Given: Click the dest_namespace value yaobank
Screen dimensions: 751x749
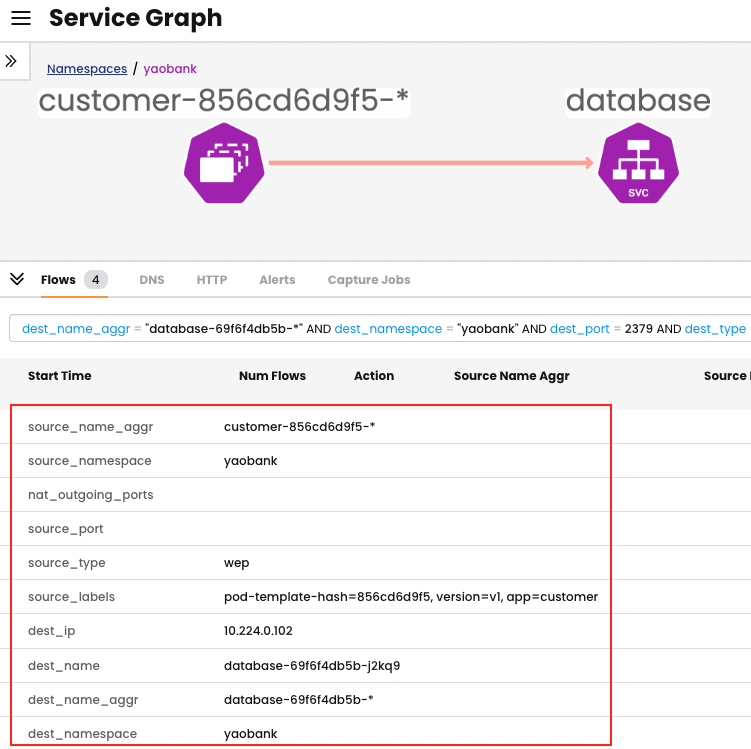Looking at the screenshot, I should tap(250, 734).
